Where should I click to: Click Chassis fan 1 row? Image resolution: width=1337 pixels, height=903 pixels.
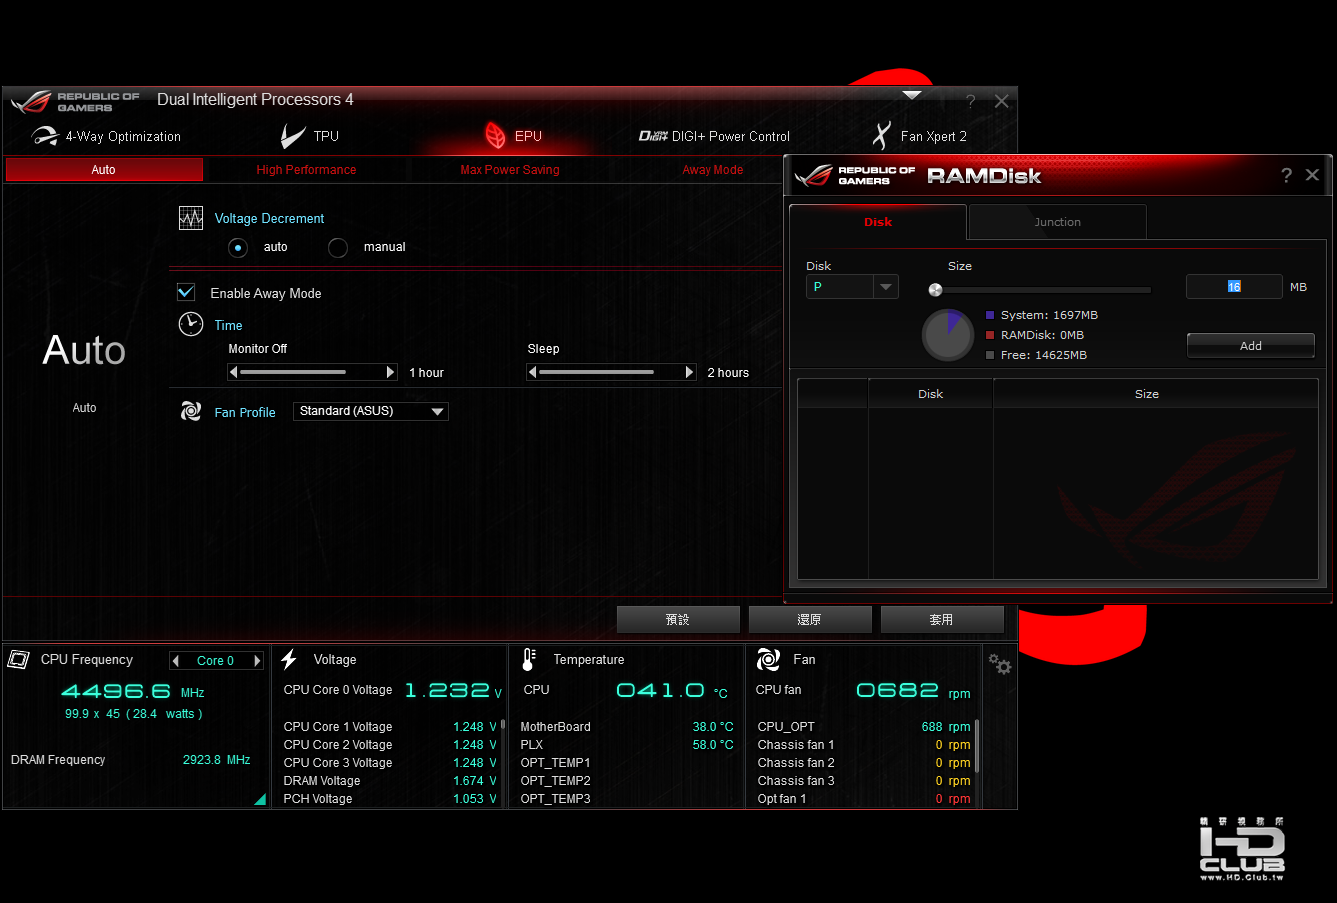point(864,745)
